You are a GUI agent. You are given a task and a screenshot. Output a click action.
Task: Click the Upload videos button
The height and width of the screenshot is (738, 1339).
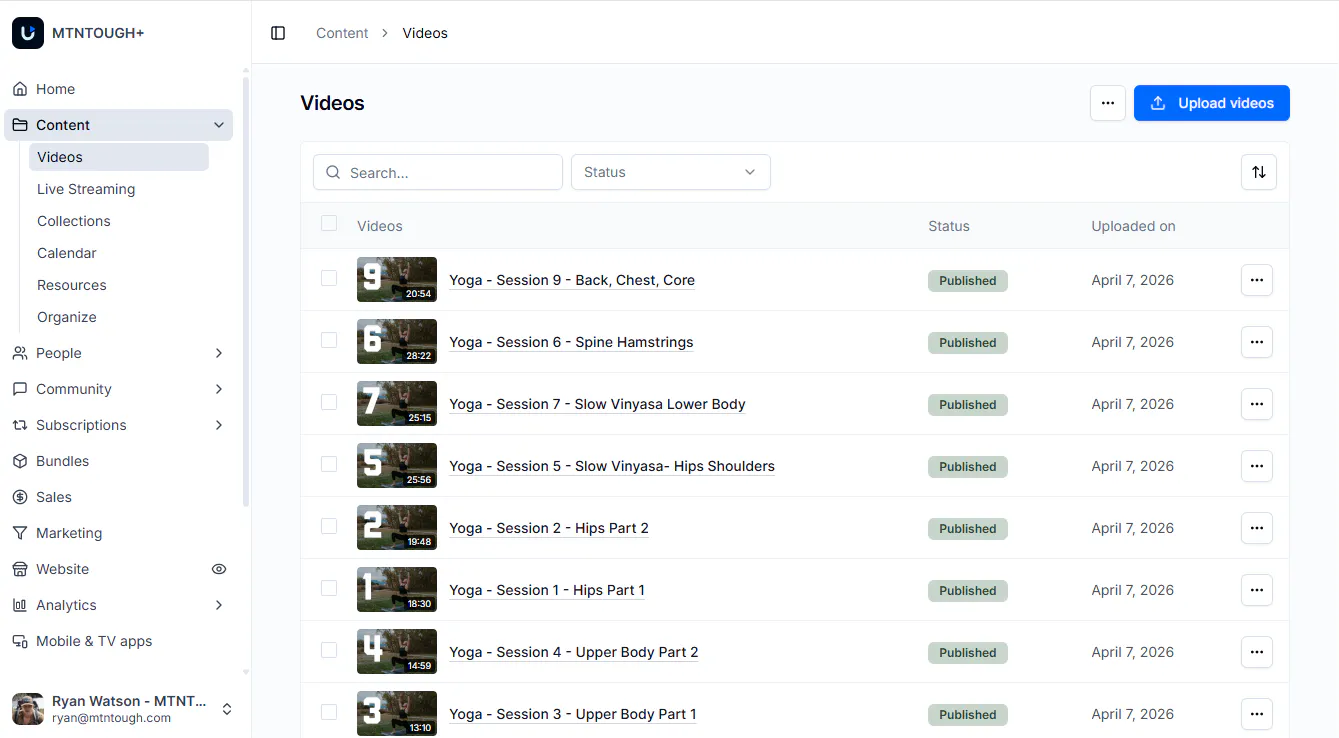1212,103
